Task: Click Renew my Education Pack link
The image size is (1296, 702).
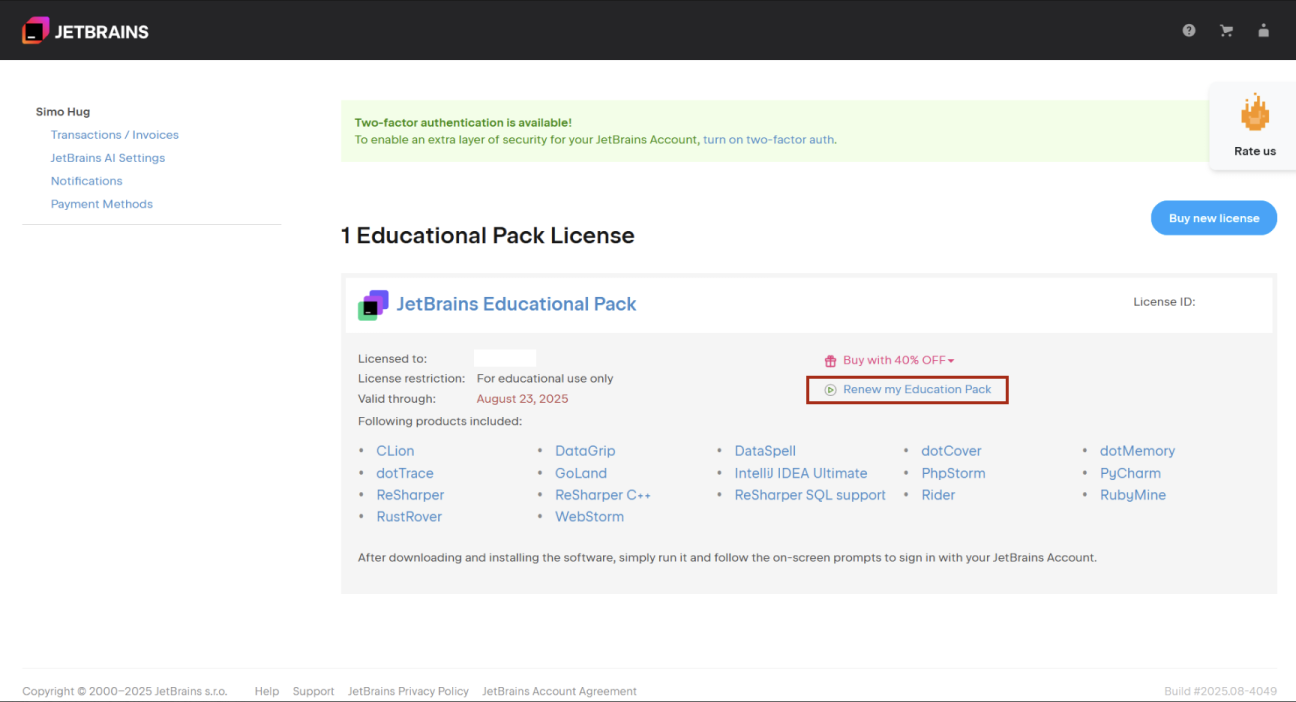Action: point(917,389)
